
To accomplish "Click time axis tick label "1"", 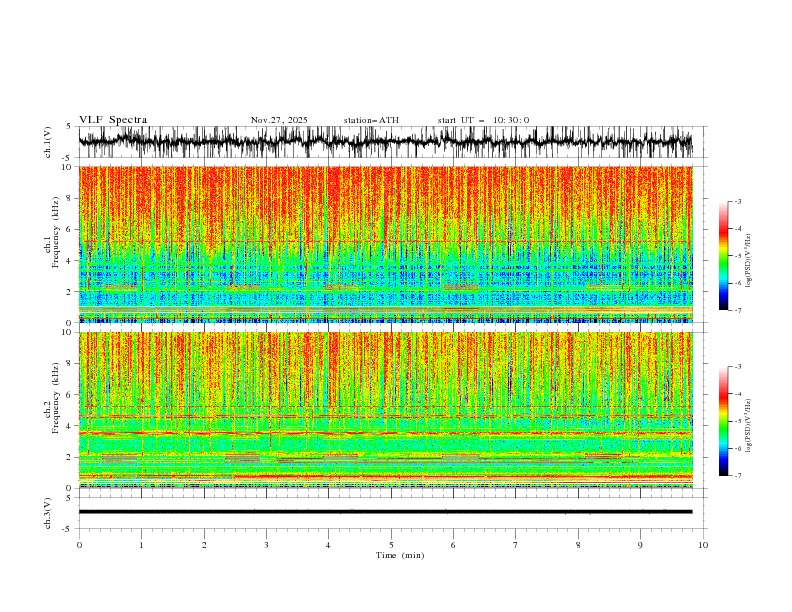I will point(141,545).
